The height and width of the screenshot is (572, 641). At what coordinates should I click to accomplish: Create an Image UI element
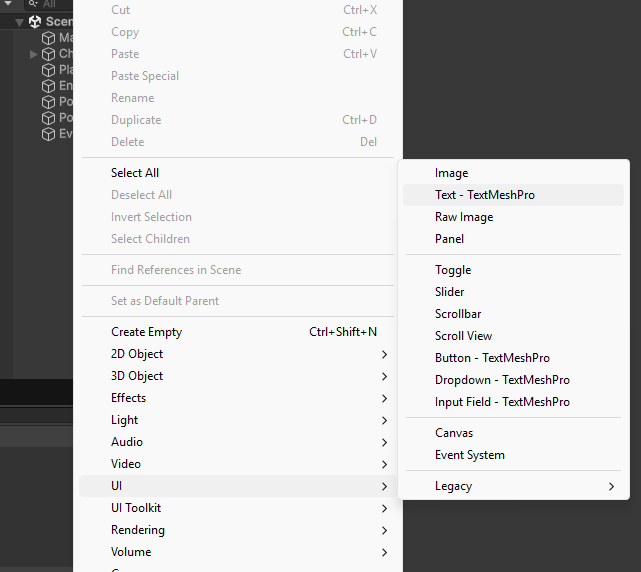513,173
